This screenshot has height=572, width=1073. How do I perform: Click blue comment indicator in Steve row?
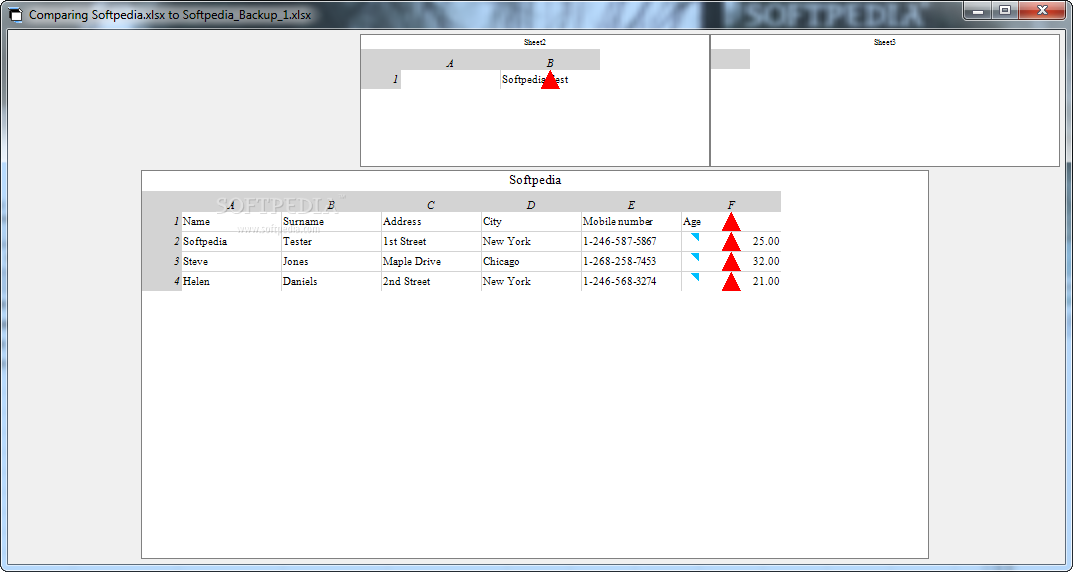click(x=695, y=257)
